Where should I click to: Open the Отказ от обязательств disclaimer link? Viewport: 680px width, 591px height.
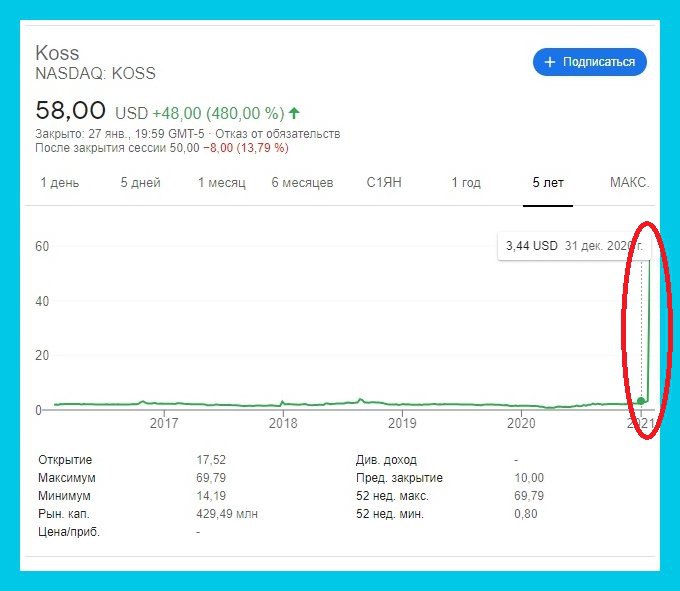[278, 134]
